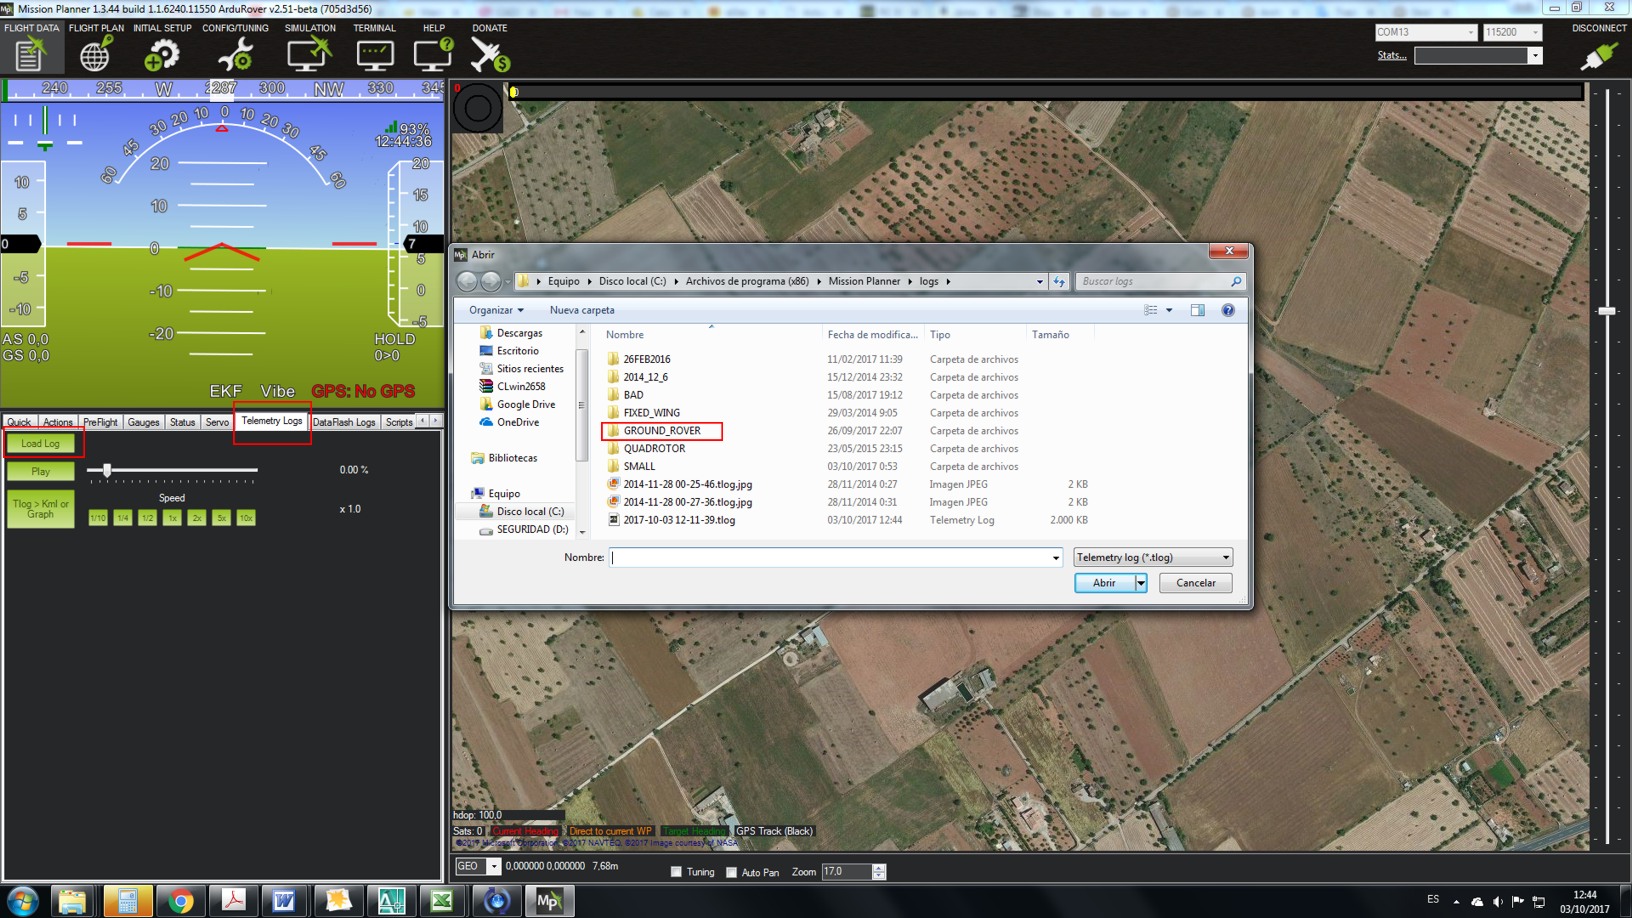The image size is (1632, 918).
Task: Open the Telemetry log file type dropdown
Action: pyautogui.click(x=1152, y=557)
